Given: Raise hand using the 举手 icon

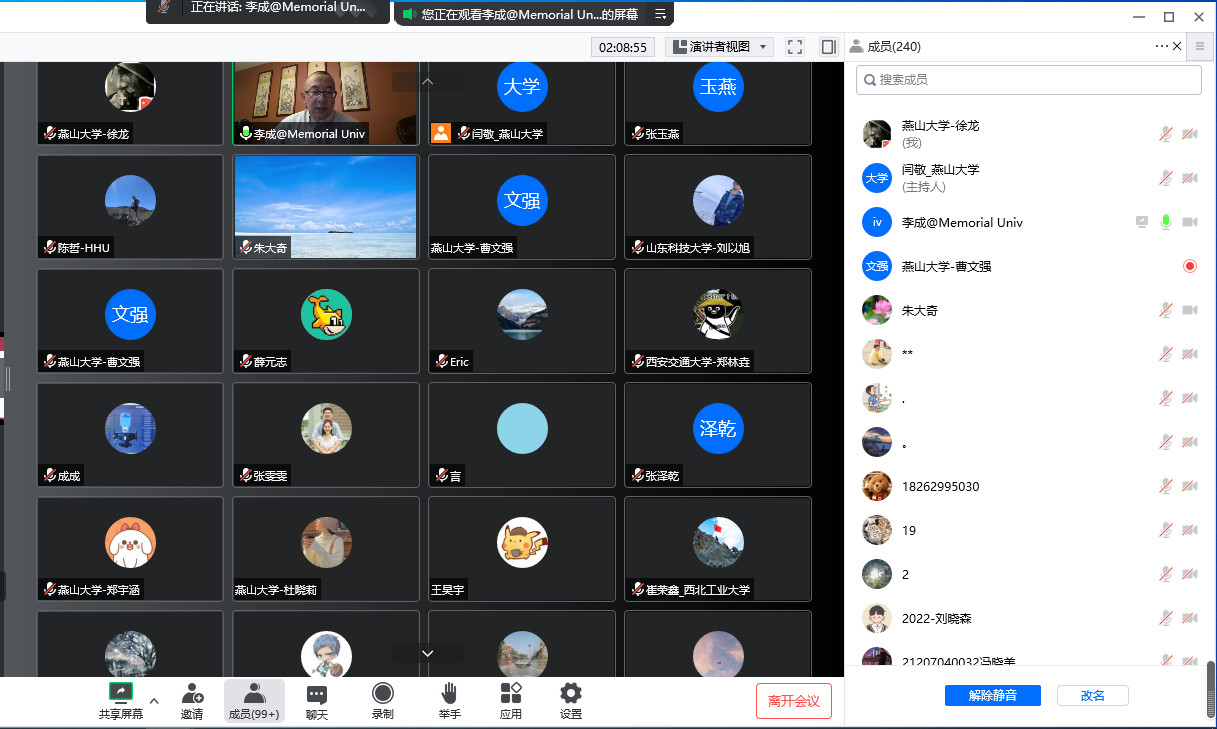Looking at the screenshot, I should [449, 694].
